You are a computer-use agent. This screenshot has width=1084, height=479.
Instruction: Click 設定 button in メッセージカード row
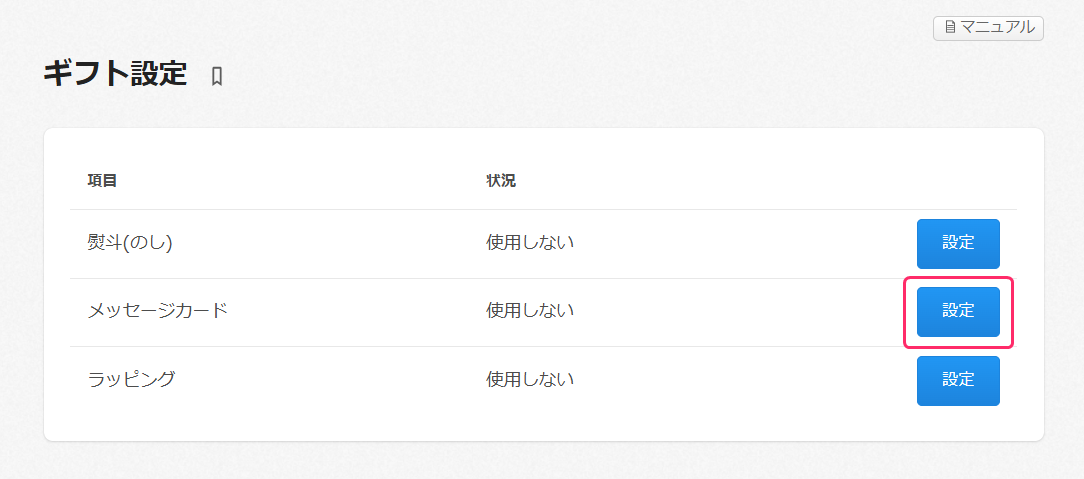pyautogui.click(x=958, y=312)
